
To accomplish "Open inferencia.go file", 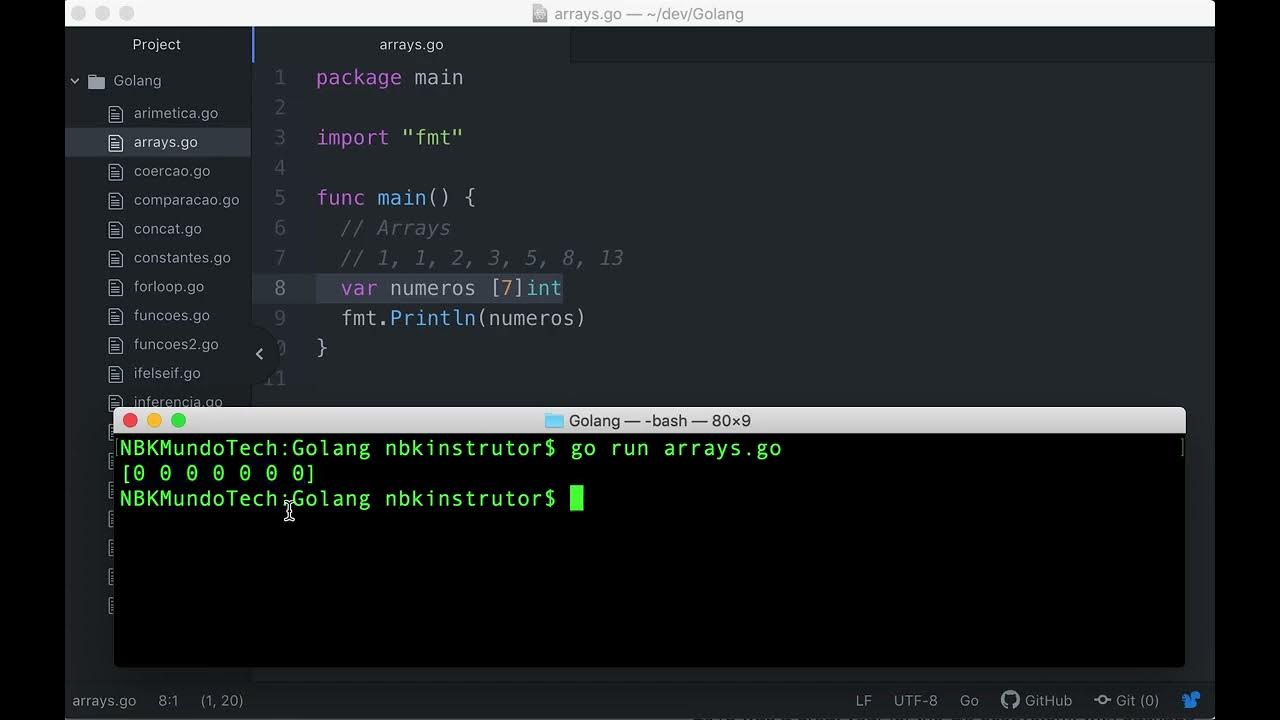I will [x=178, y=402].
